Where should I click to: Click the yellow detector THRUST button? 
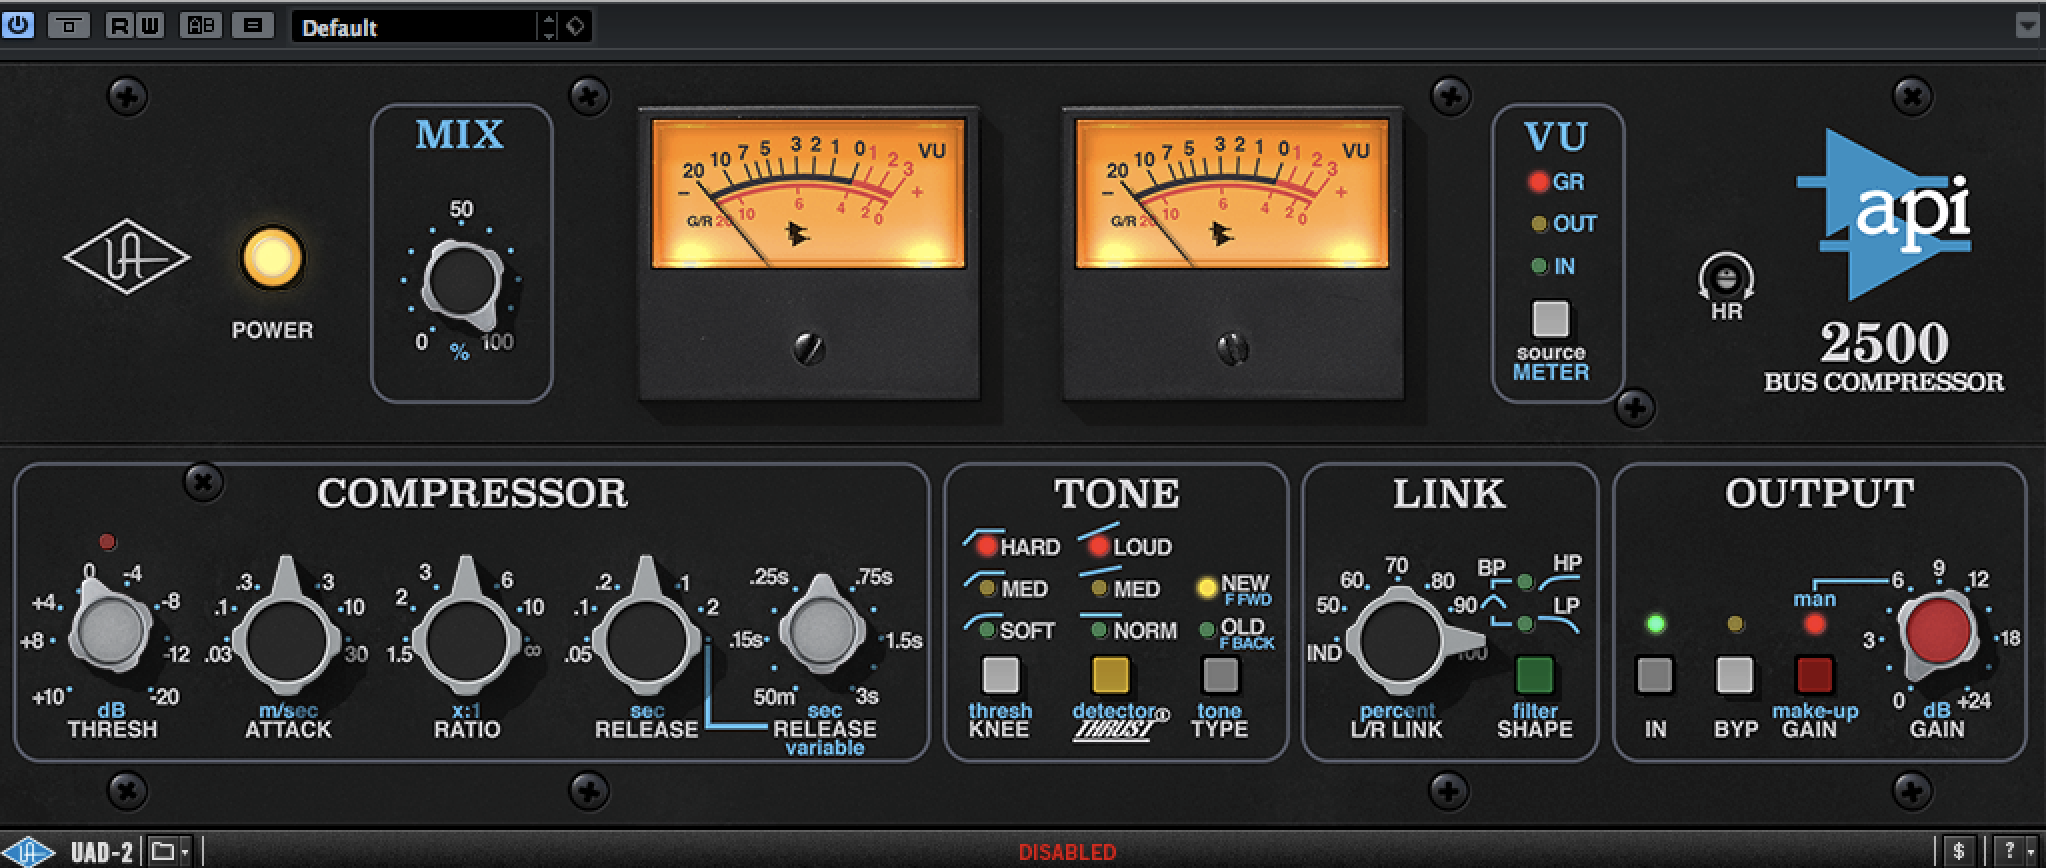click(x=1110, y=675)
